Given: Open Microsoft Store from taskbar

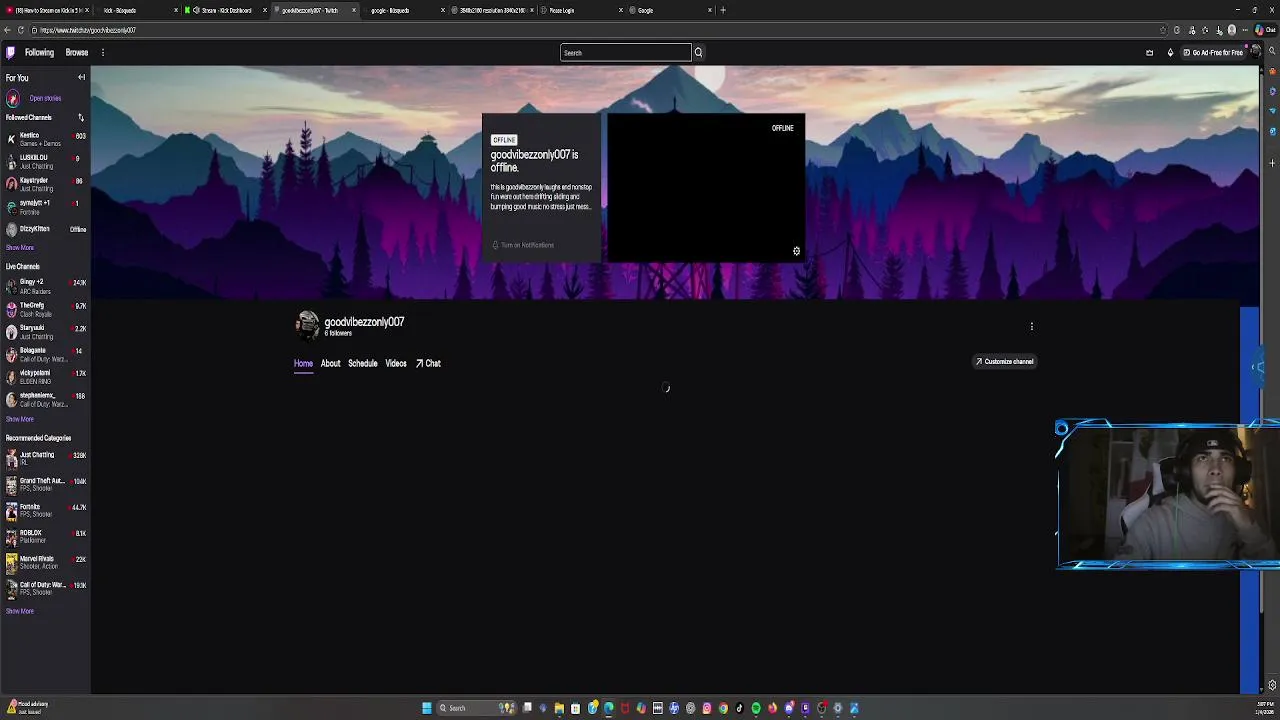Looking at the screenshot, I should pos(575,708).
